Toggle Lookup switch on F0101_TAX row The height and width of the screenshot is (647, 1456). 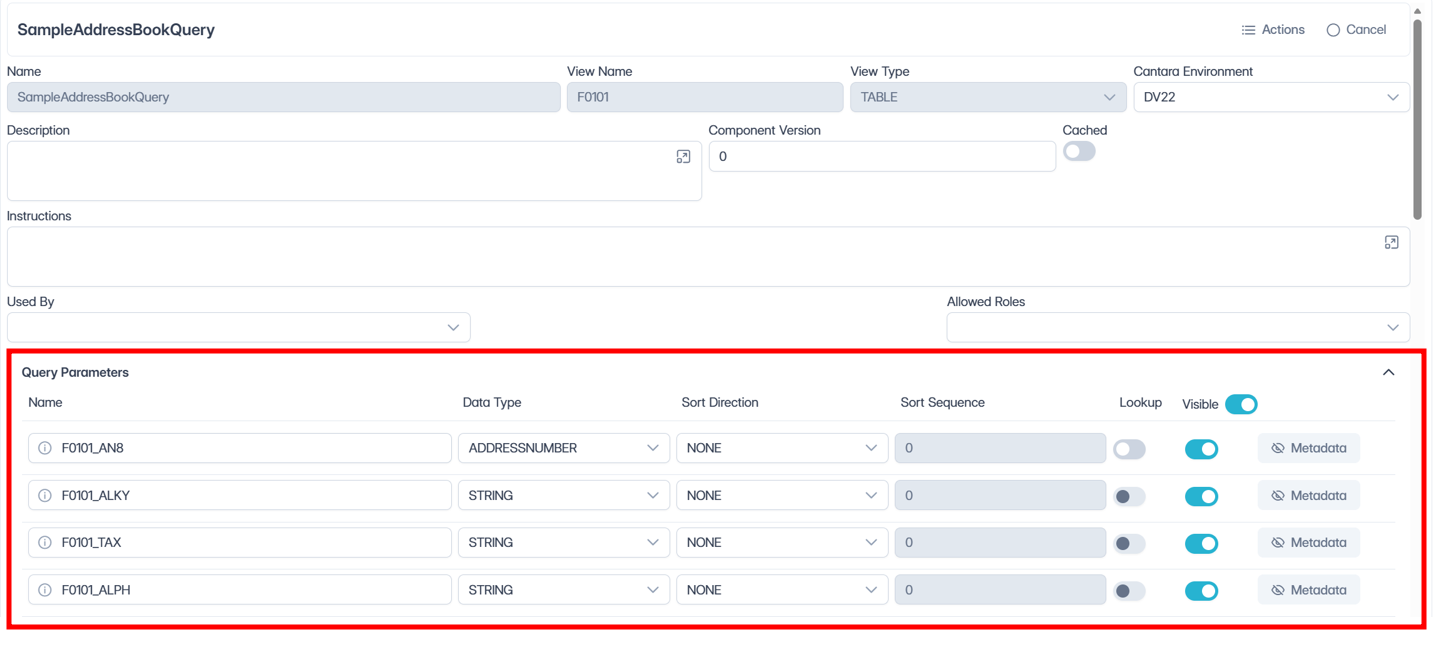(1130, 543)
